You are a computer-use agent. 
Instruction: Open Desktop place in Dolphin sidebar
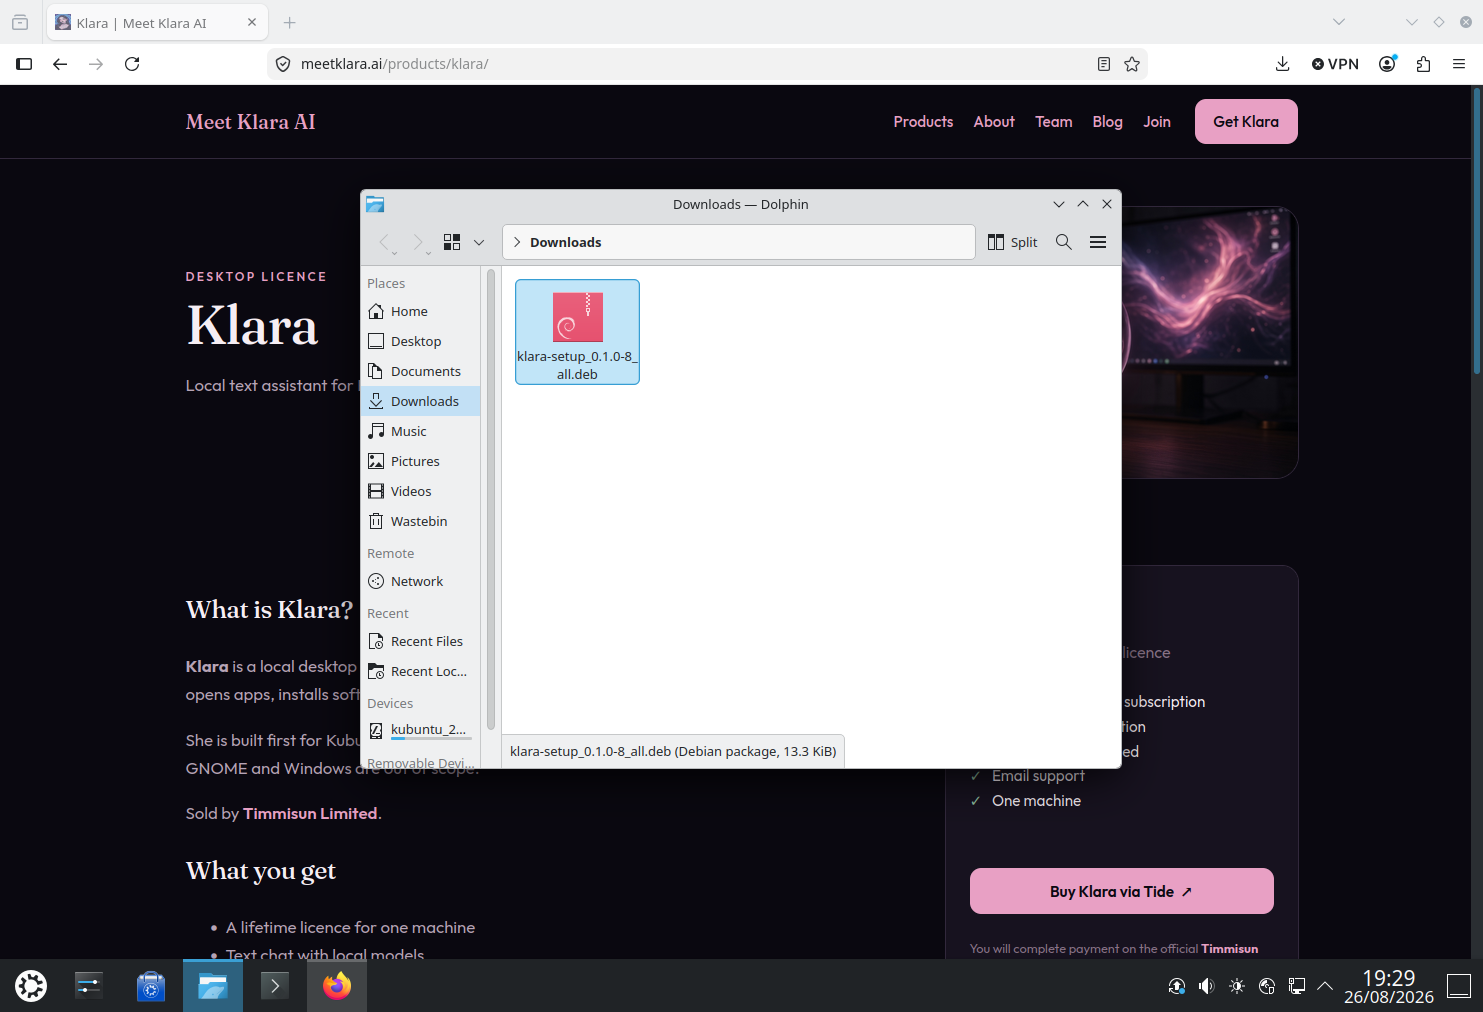[420, 341]
